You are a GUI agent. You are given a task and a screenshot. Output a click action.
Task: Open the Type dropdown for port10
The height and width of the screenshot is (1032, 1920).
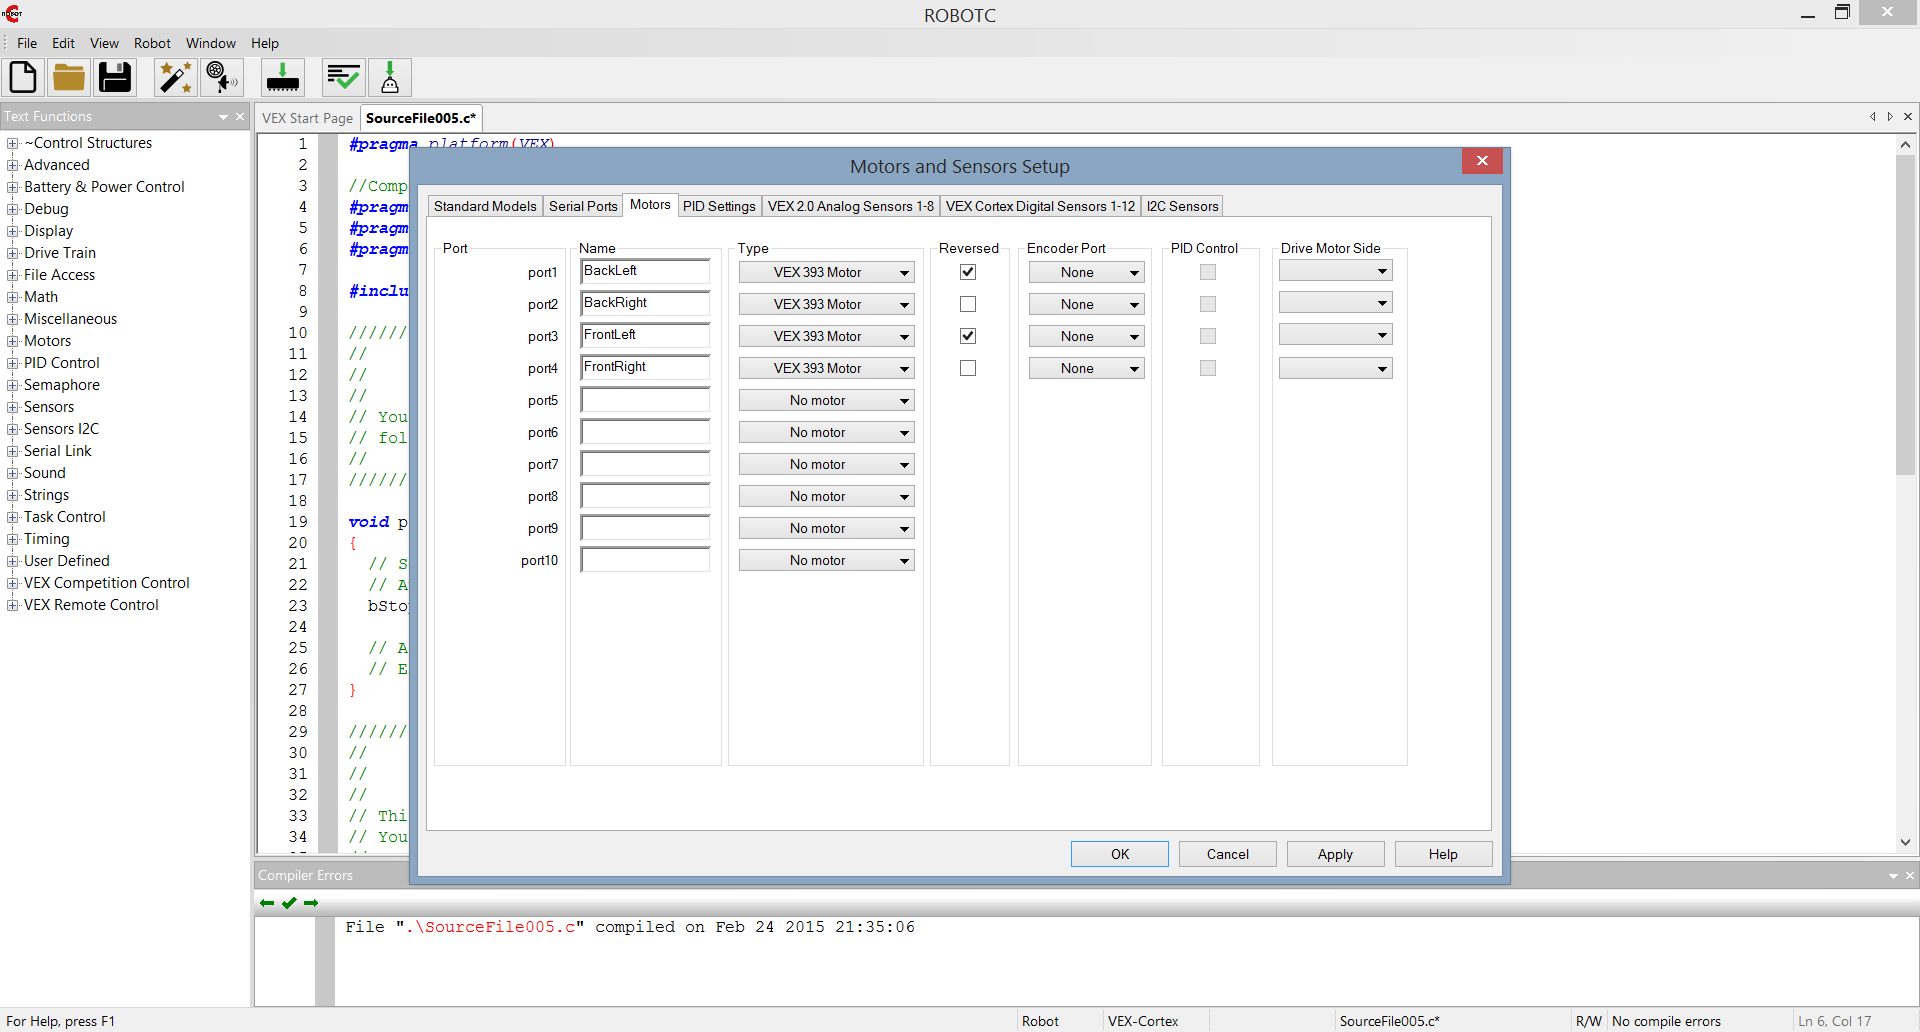point(826,560)
